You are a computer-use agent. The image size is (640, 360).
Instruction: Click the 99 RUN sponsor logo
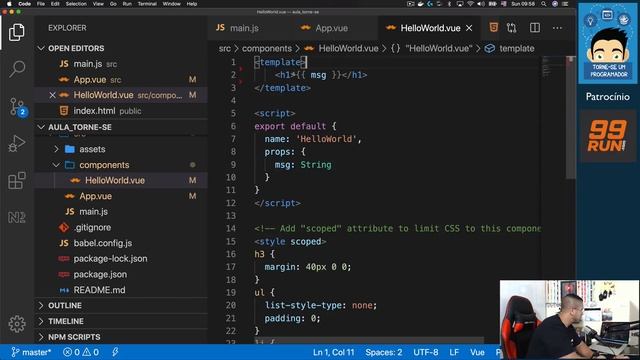[608, 136]
